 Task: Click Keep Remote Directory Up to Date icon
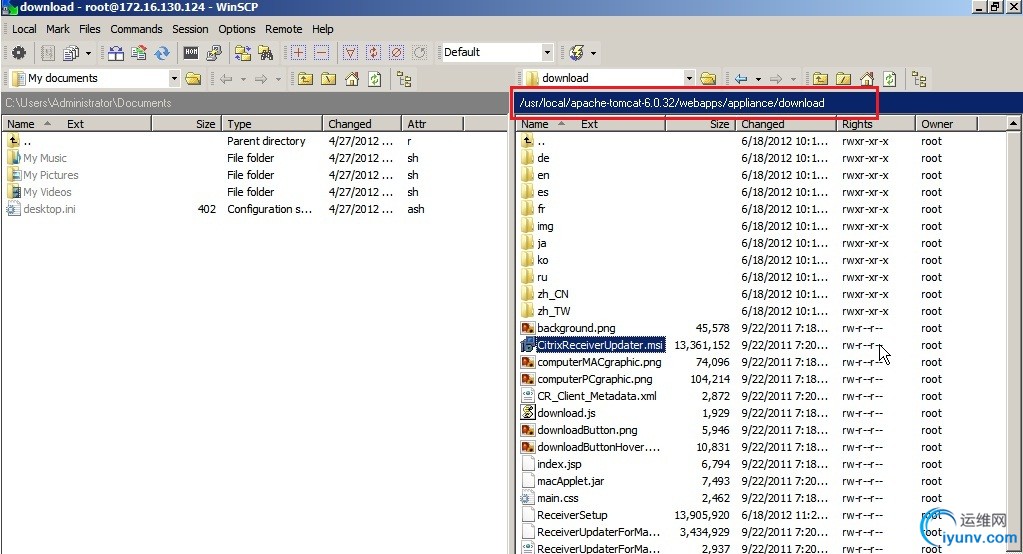coord(138,53)
